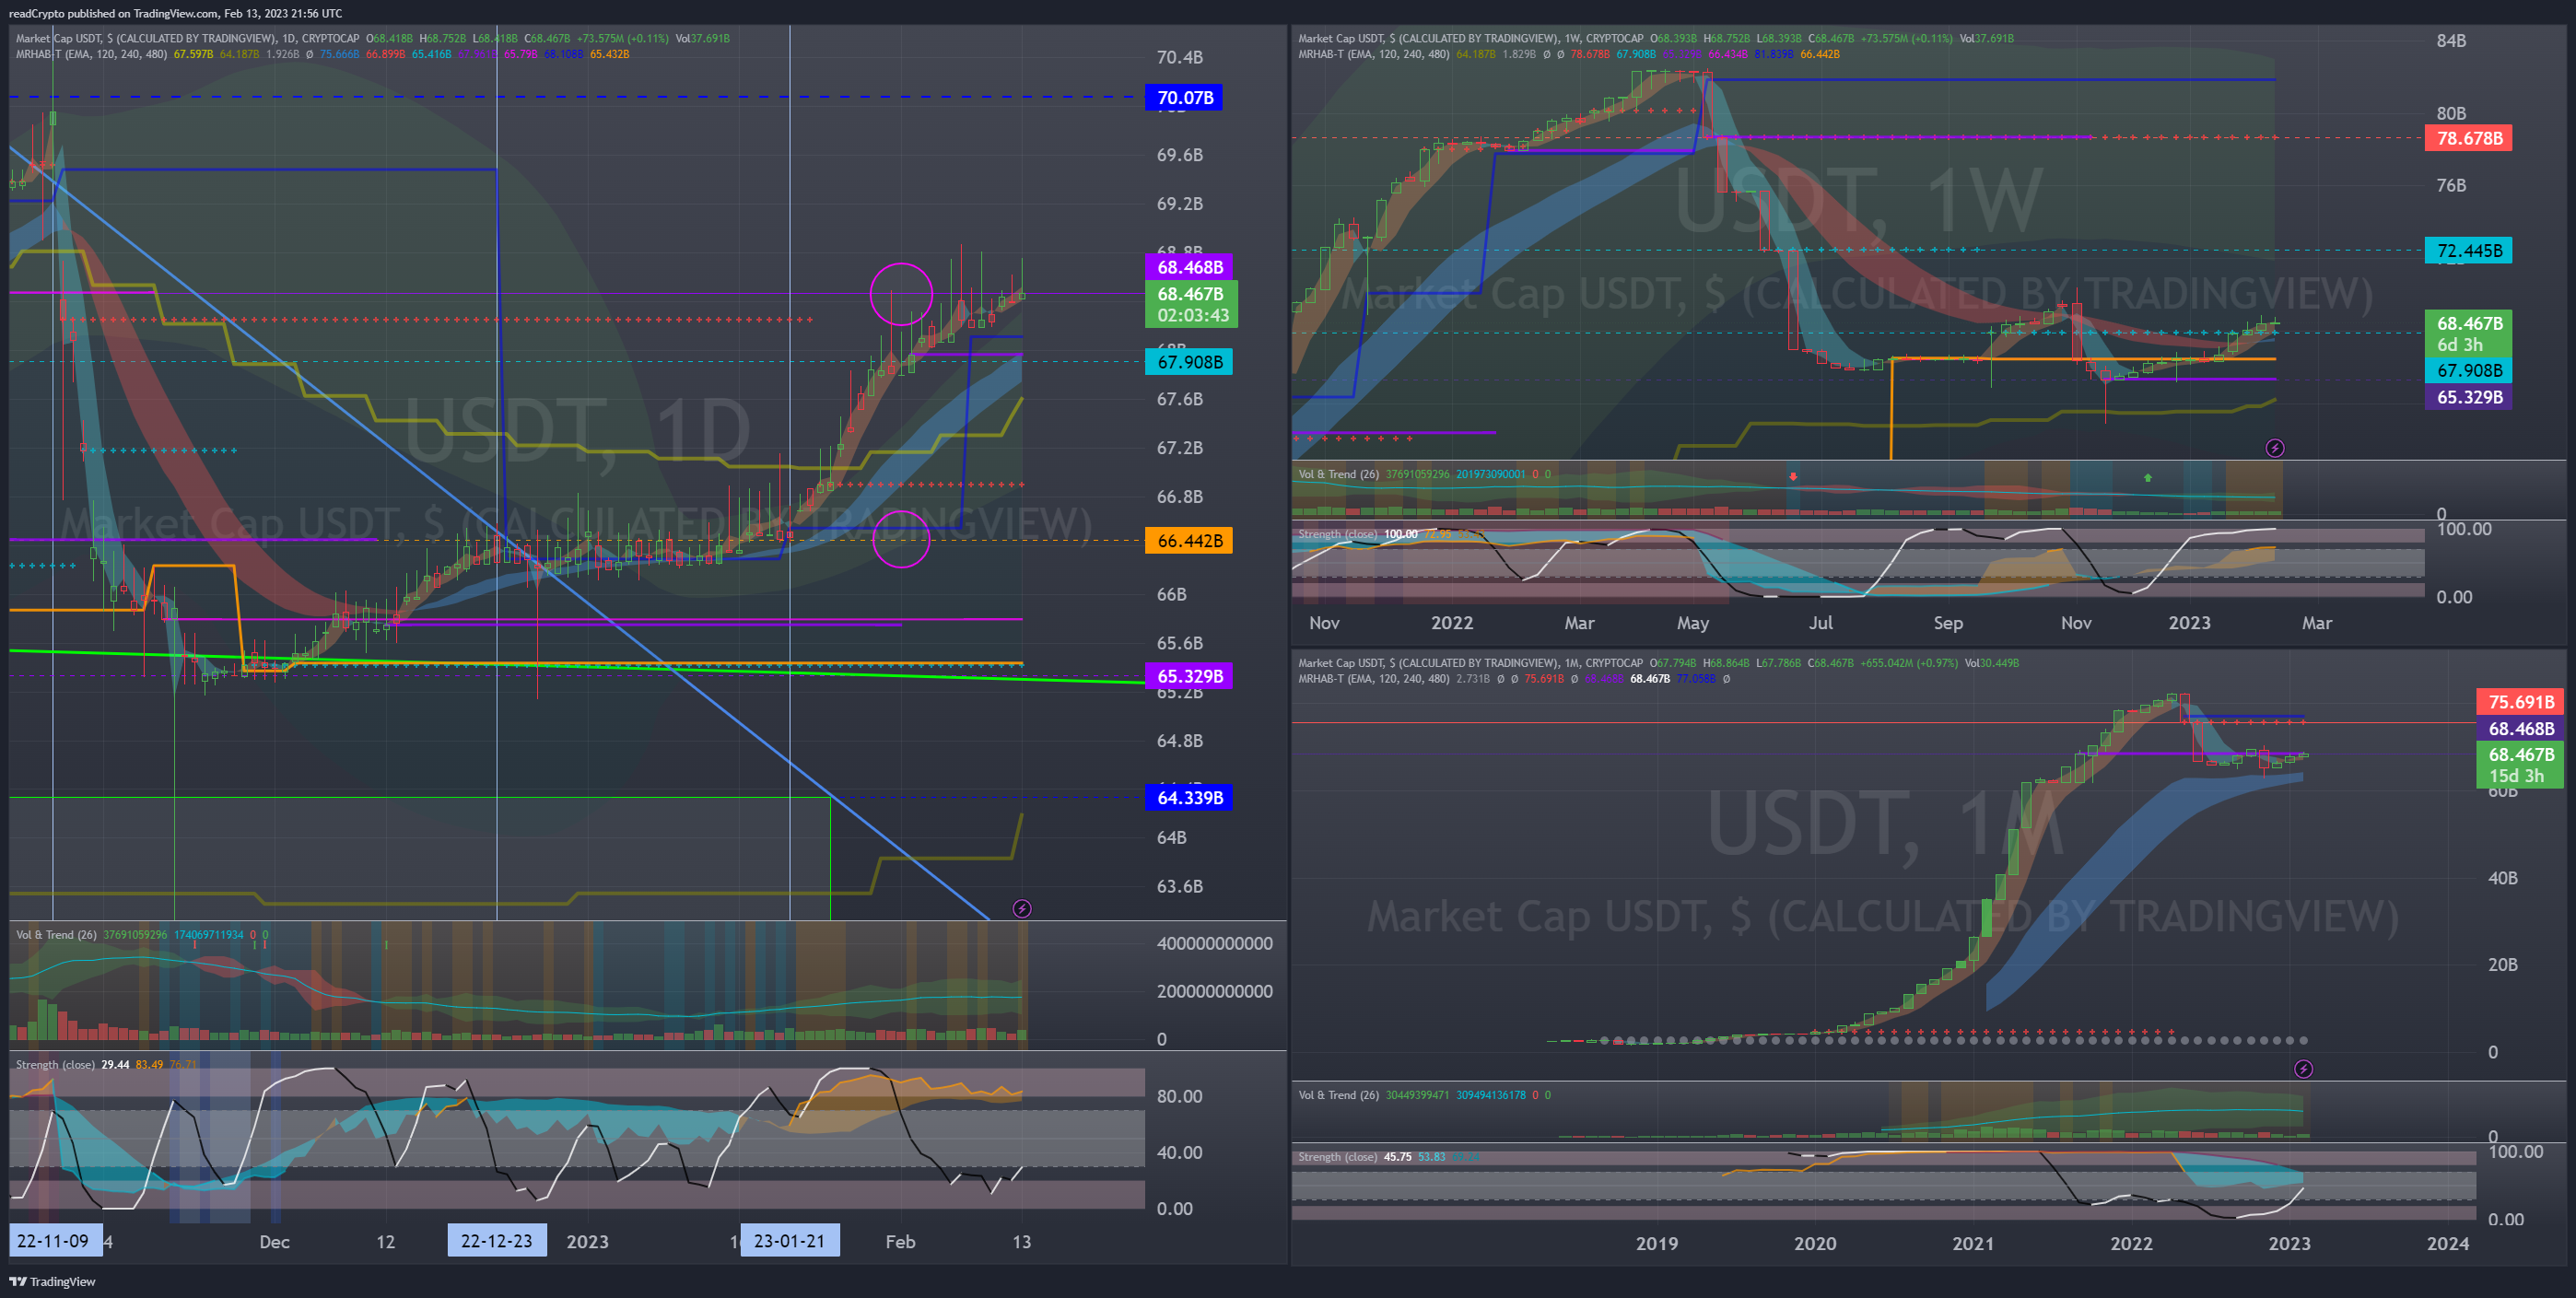2576x1298 pixels.
Task: Click the cyan 67.908B label on 1D chart
Action: tap(1189, 362)
